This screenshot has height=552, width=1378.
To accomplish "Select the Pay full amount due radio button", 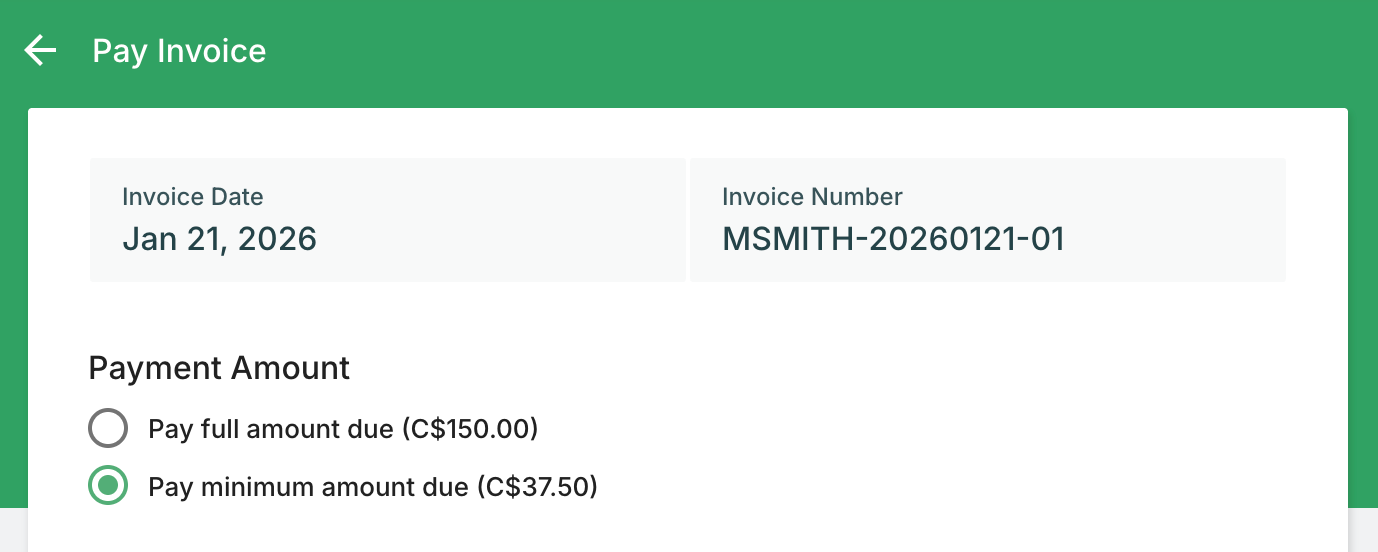I will click(108, 429).
